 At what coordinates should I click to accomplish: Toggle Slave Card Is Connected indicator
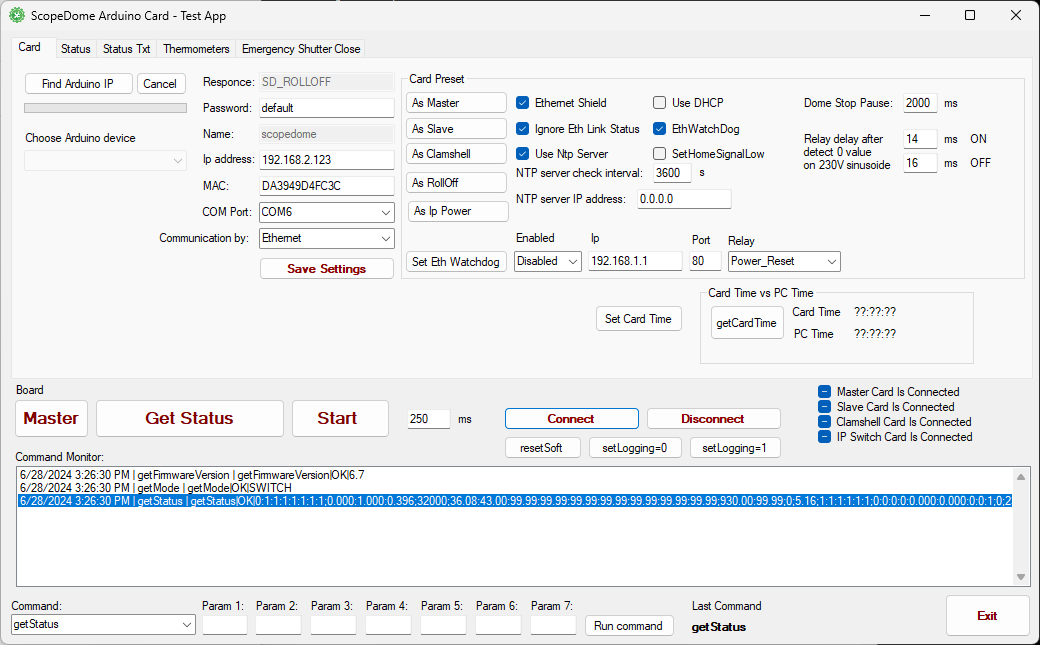point(824,407)
